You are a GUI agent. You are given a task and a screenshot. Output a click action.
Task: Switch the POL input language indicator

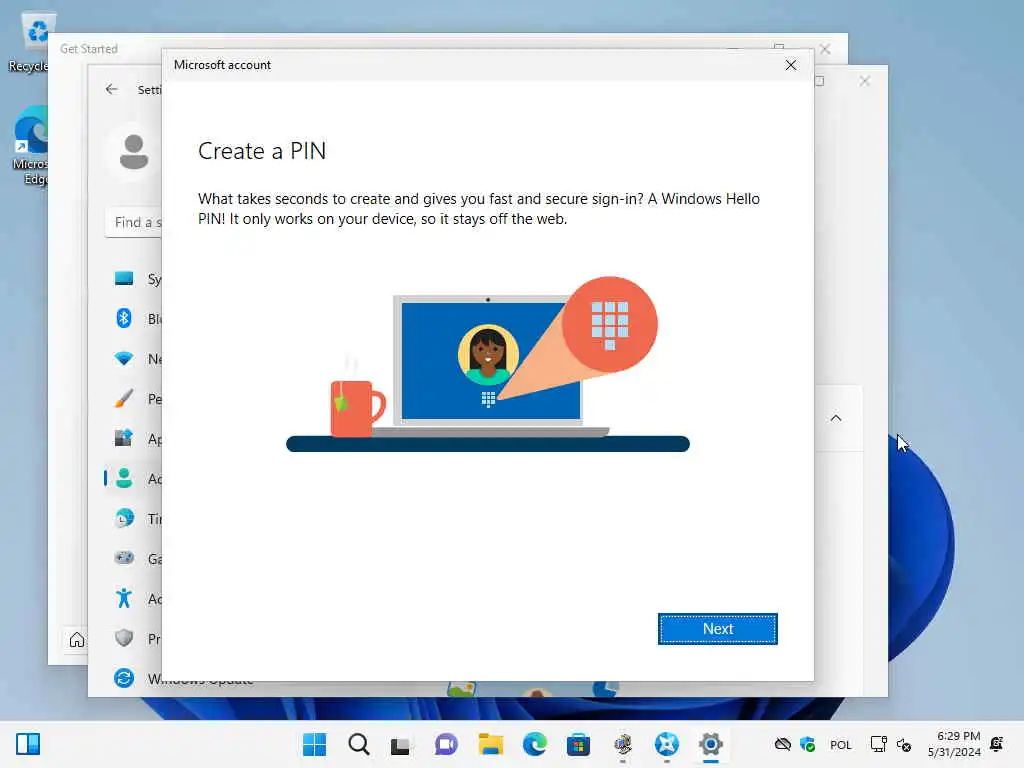(x=840, y=744)
